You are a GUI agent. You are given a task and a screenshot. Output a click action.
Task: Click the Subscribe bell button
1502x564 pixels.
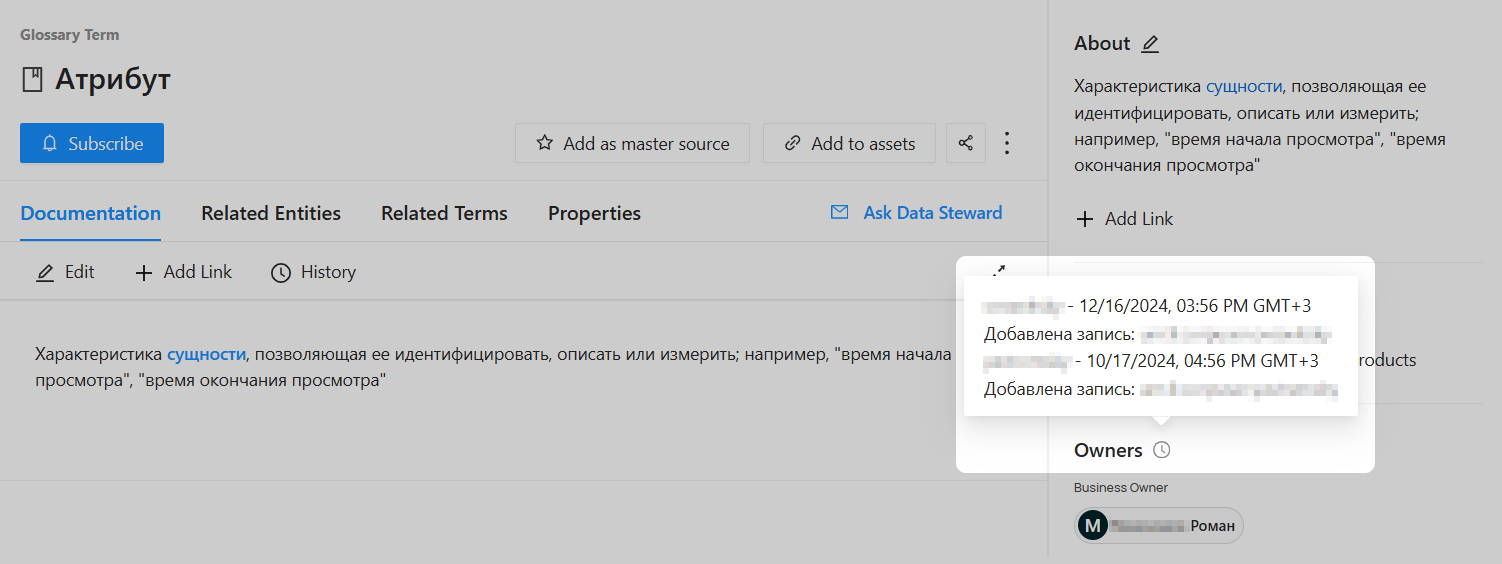tap(92, 143)
